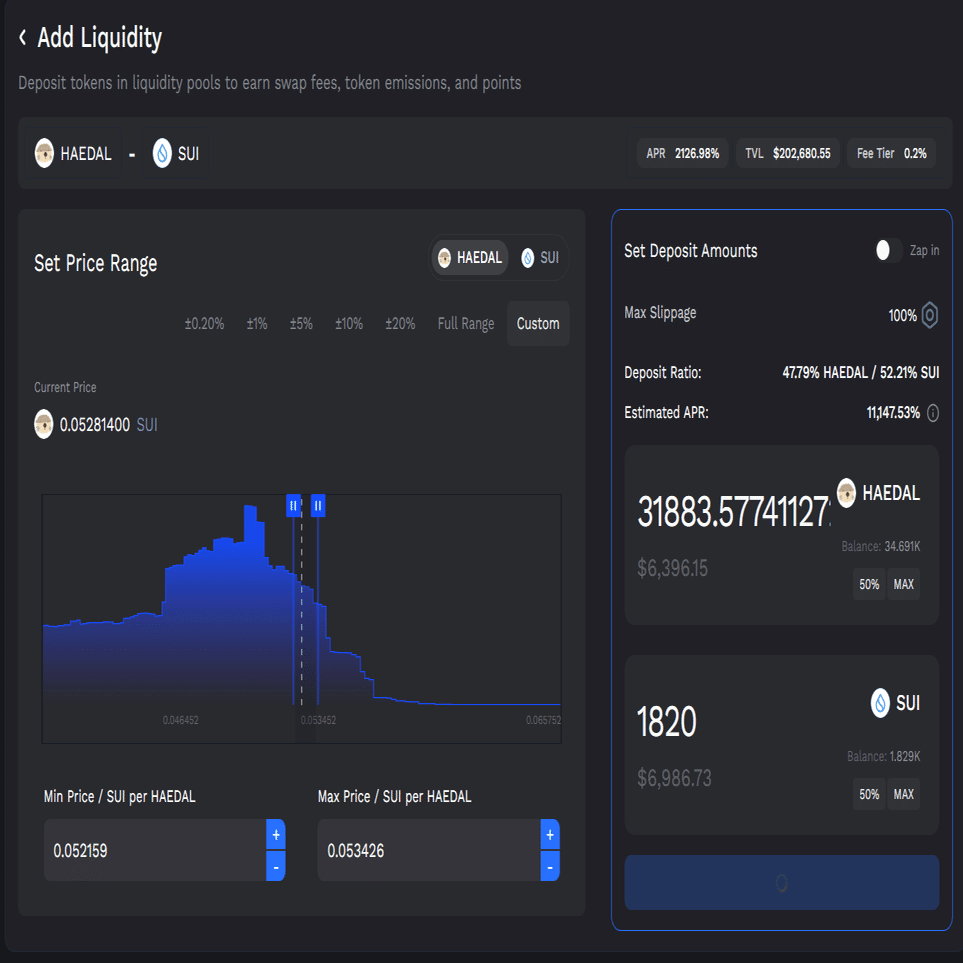The width and height of the screenshot is (963, 963).
Task: Click the $6,396.15 HAEDAL value
Action: coord(673,568)
